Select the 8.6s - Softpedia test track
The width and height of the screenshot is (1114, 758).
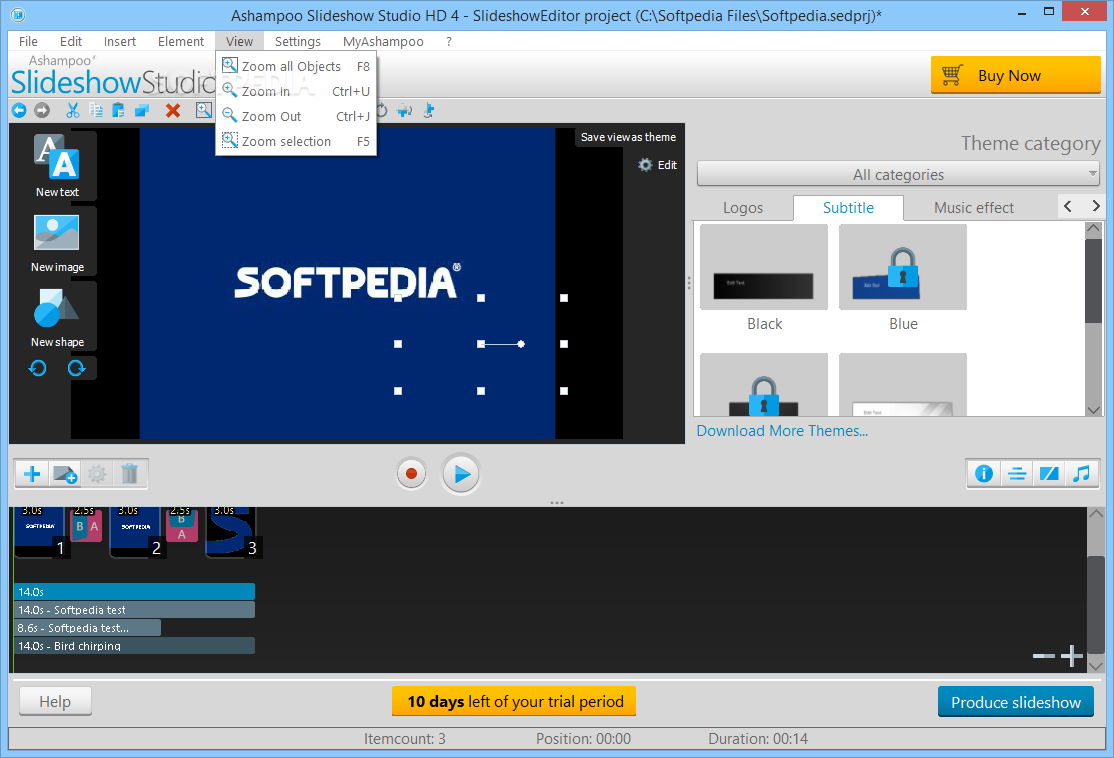click(87, 628)
